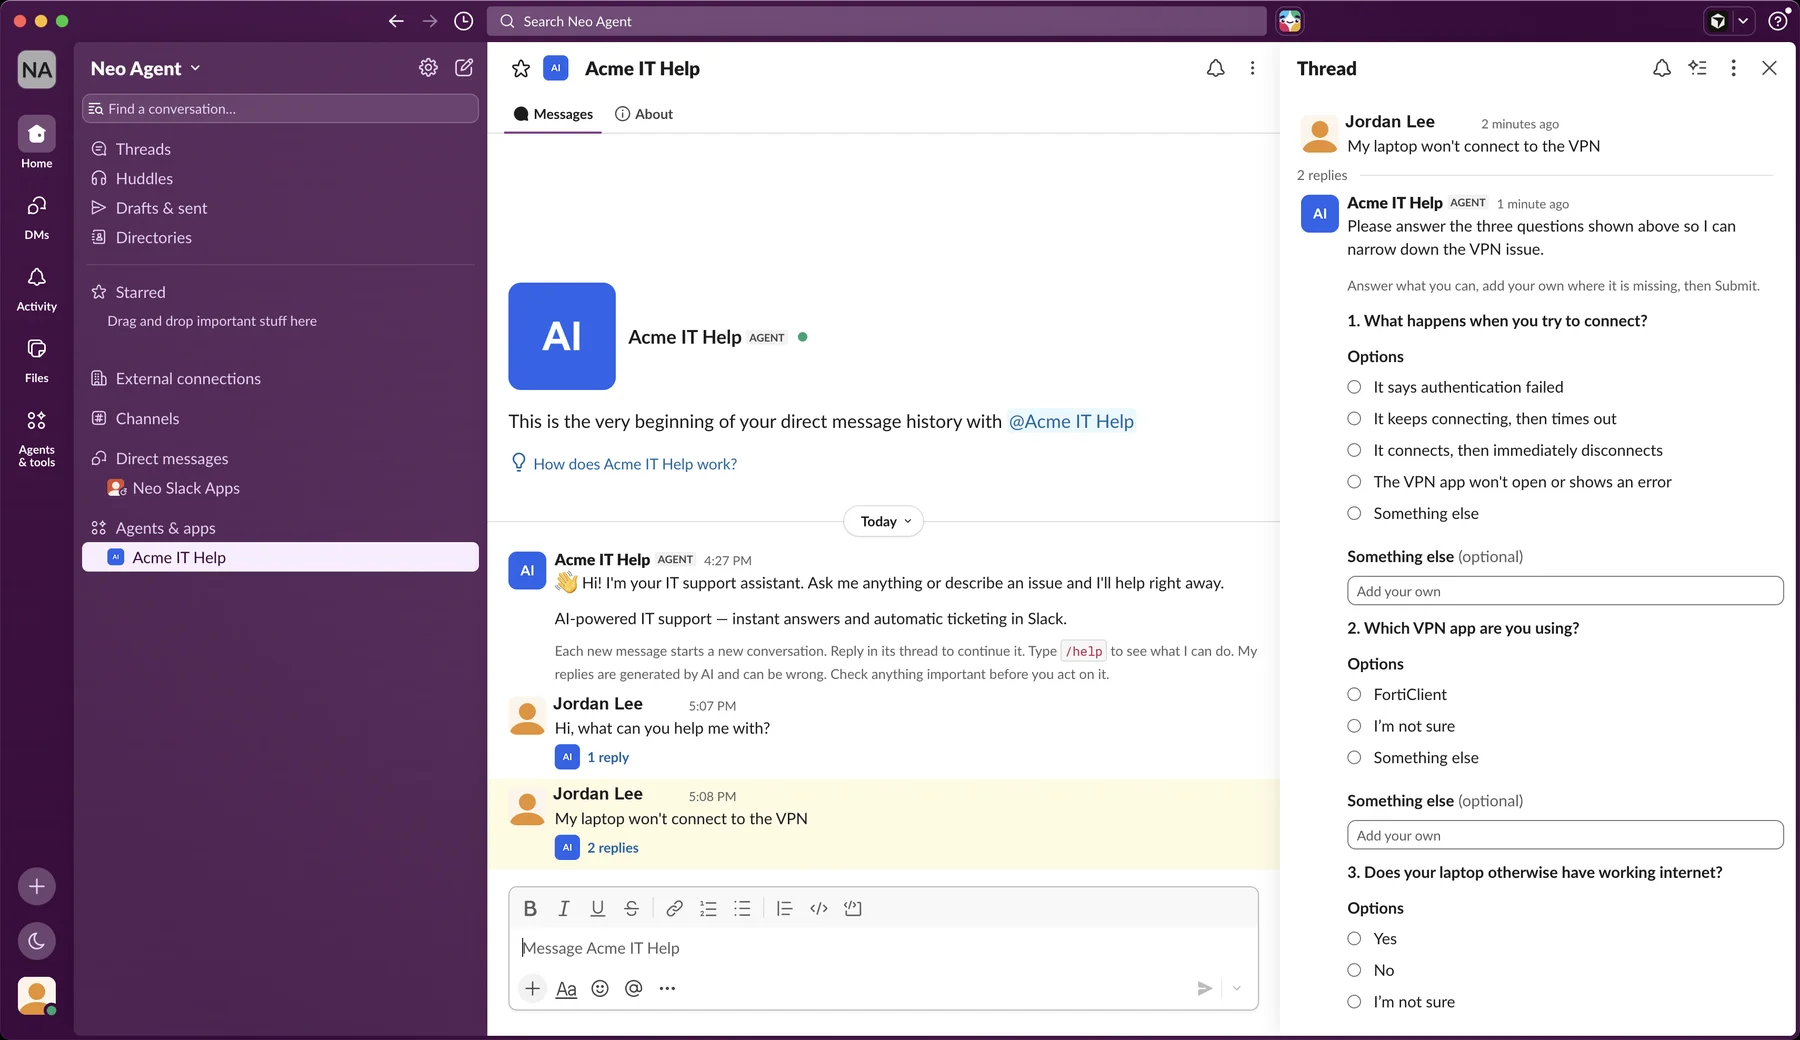1800x1040 pixels.
Task: Open 'How does Acme IT Help work?' link
Action: point(634,464)
